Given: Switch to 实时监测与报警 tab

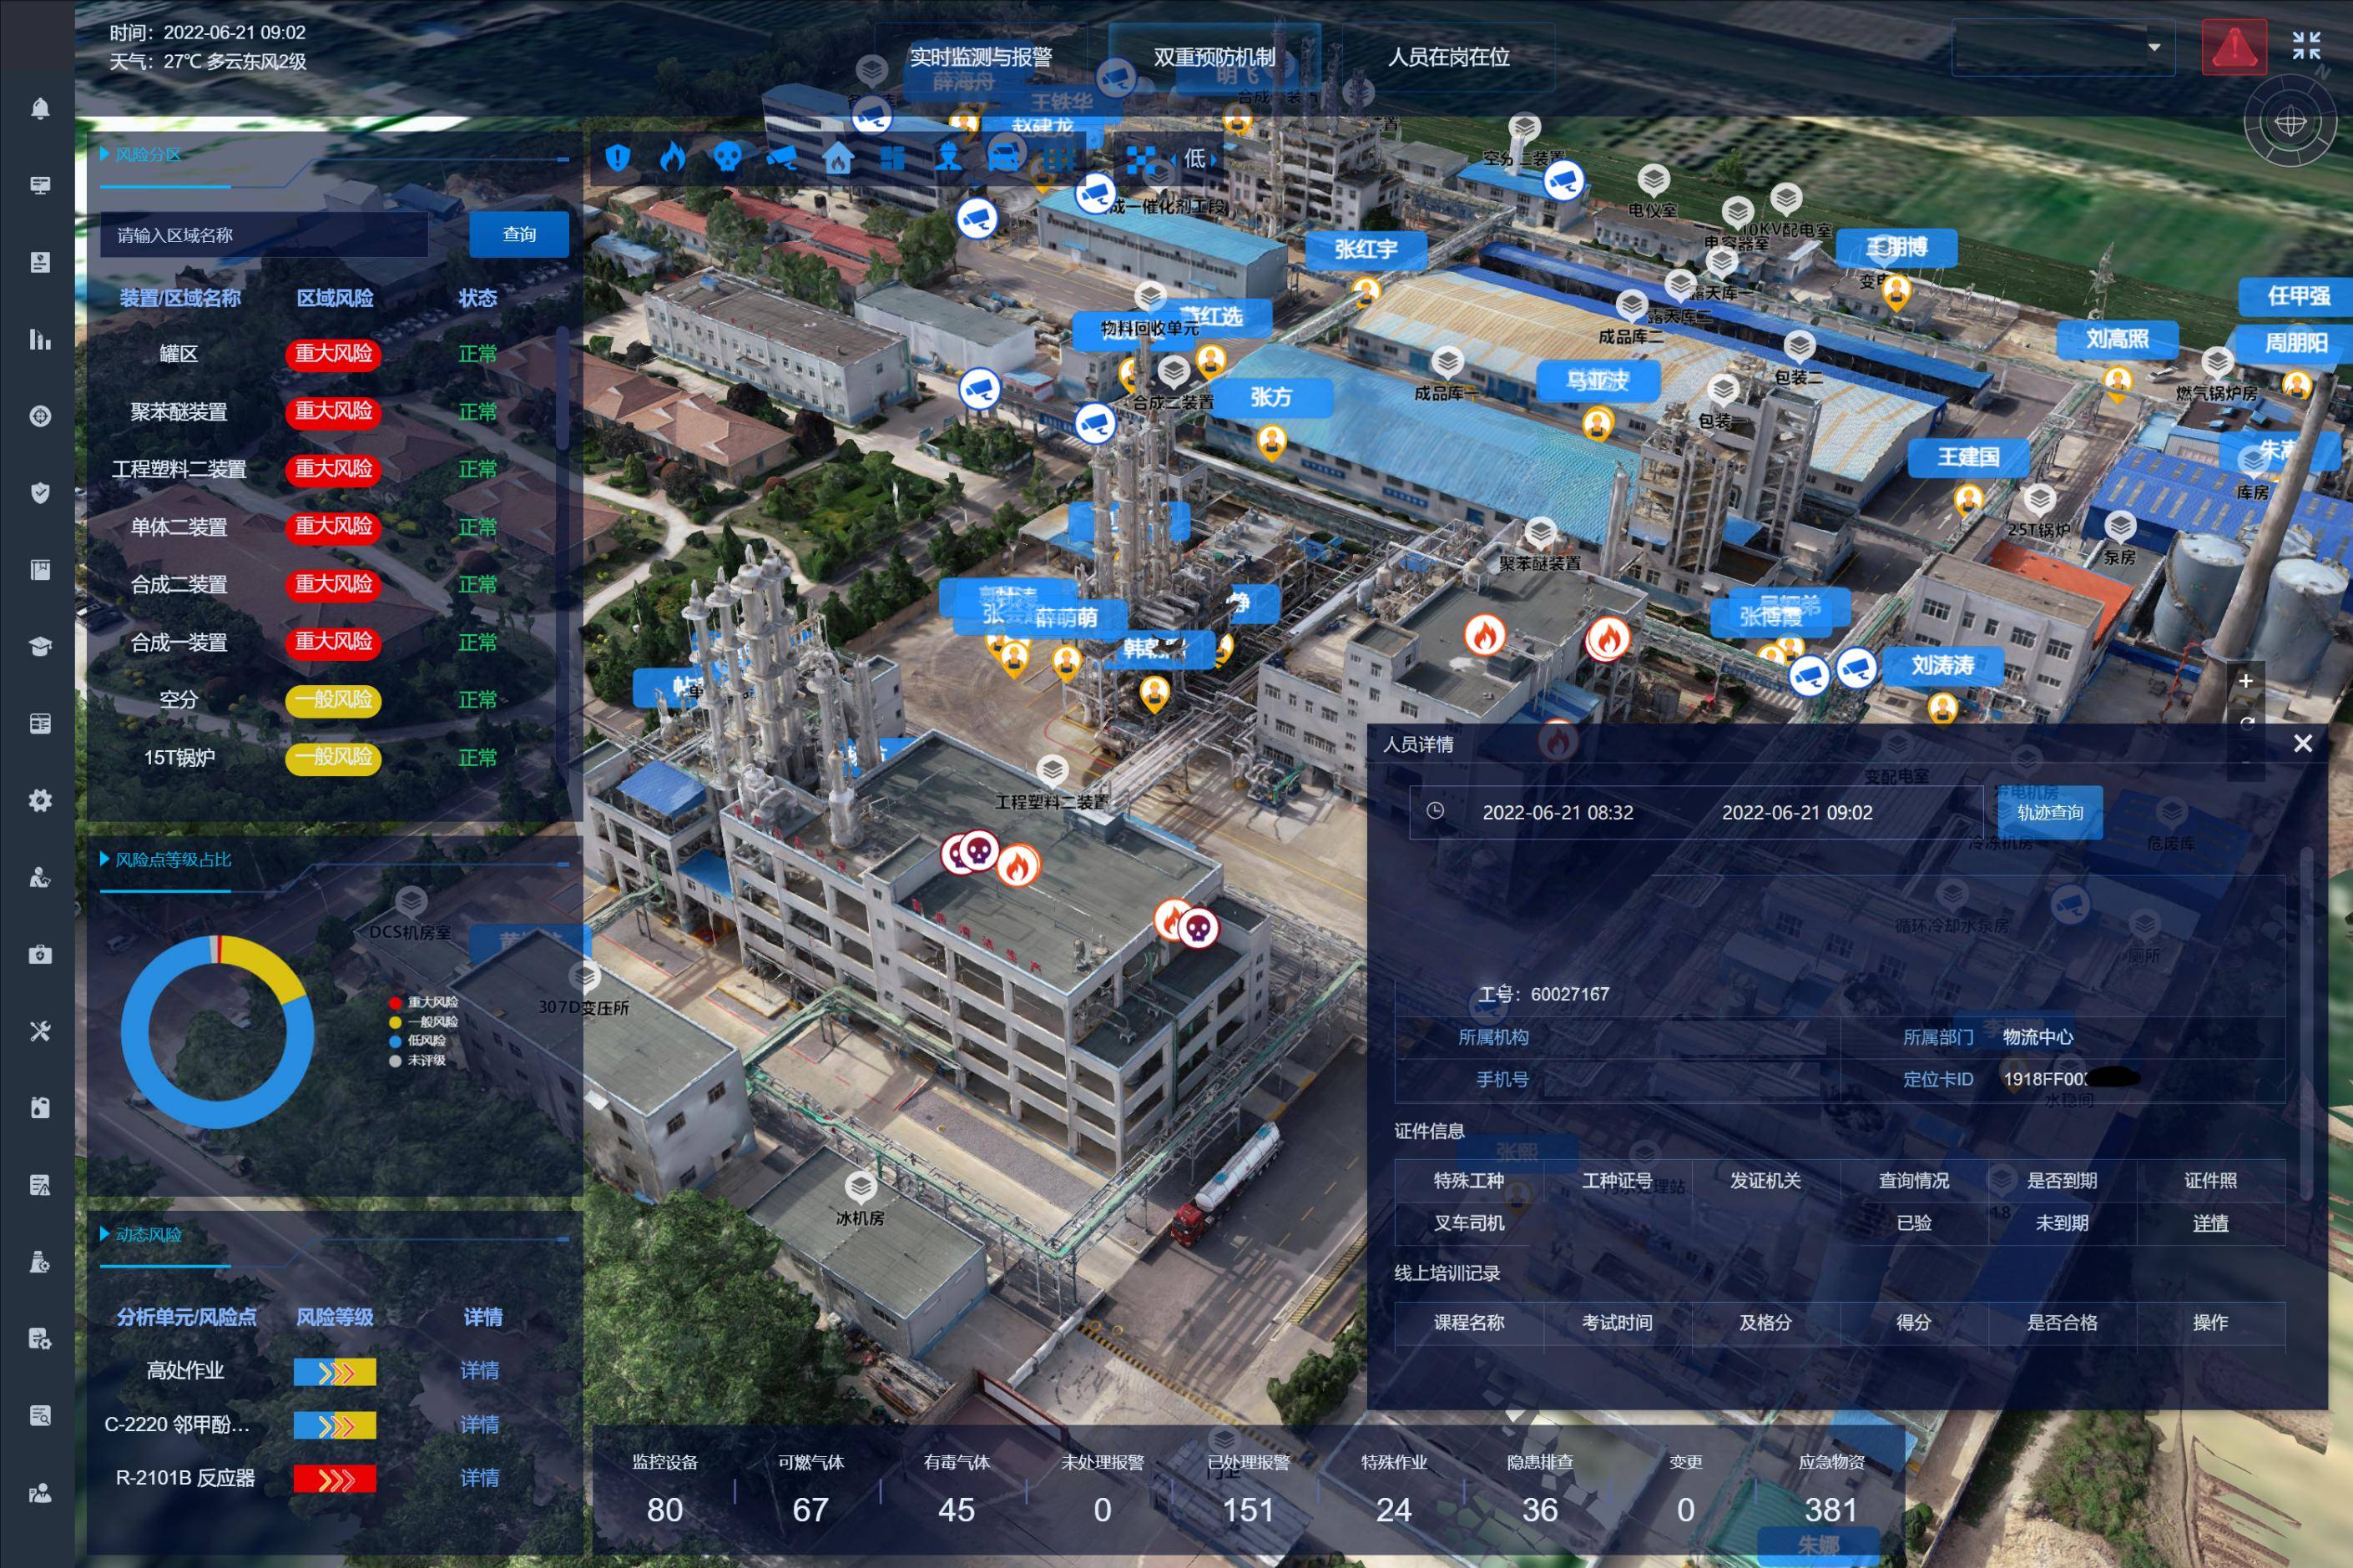Looking at the screenshot, I should (980, 57).
